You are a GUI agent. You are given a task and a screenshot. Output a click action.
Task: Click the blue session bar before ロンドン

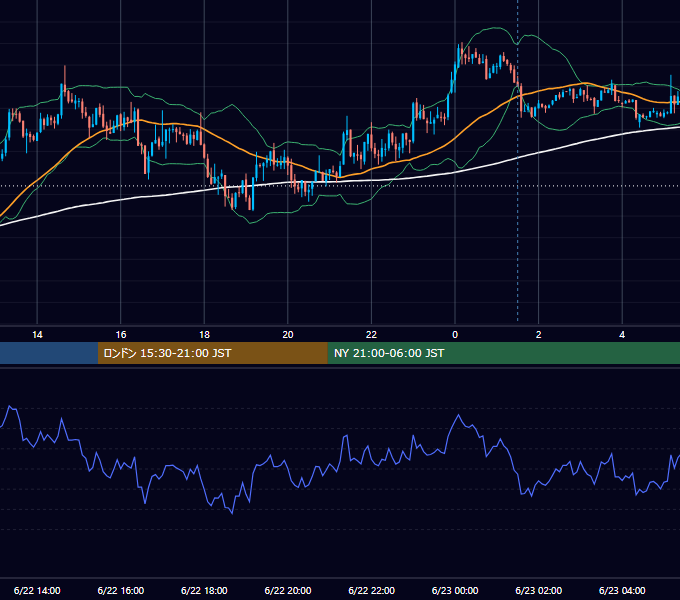click(x=49, y=353)
